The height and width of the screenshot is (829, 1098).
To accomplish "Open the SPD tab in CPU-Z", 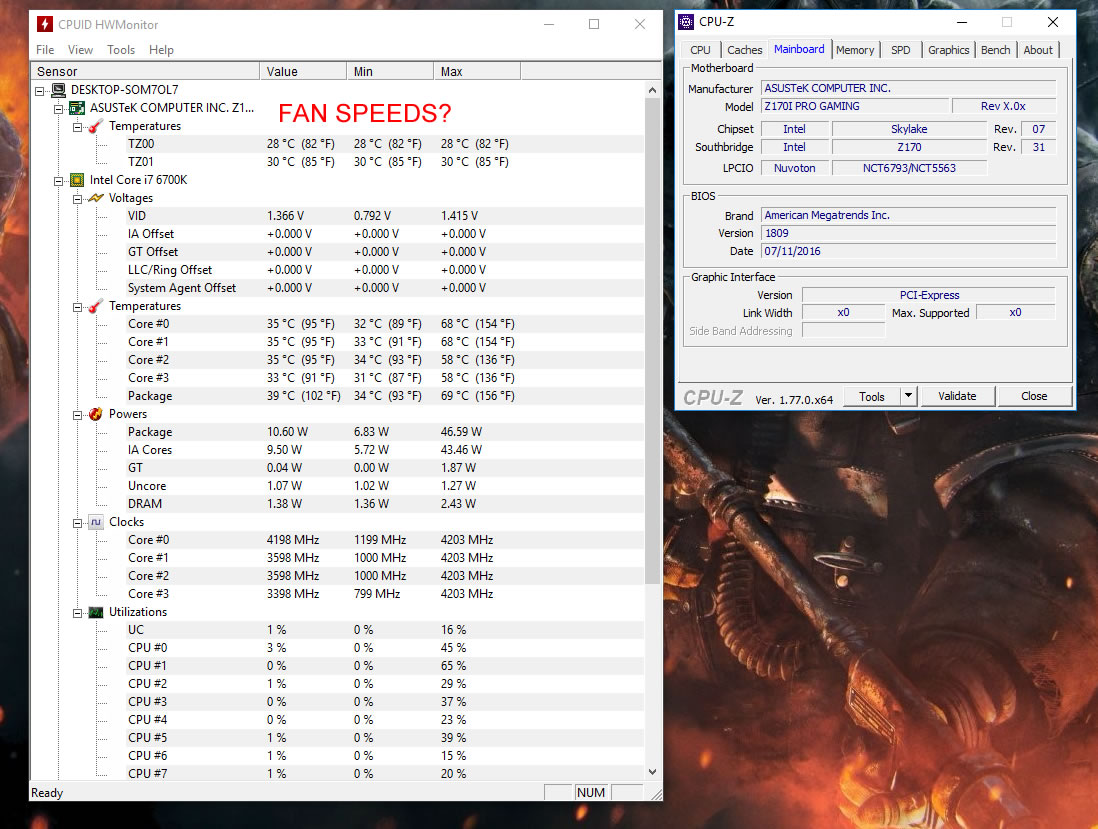I will [x=901, y=50].
